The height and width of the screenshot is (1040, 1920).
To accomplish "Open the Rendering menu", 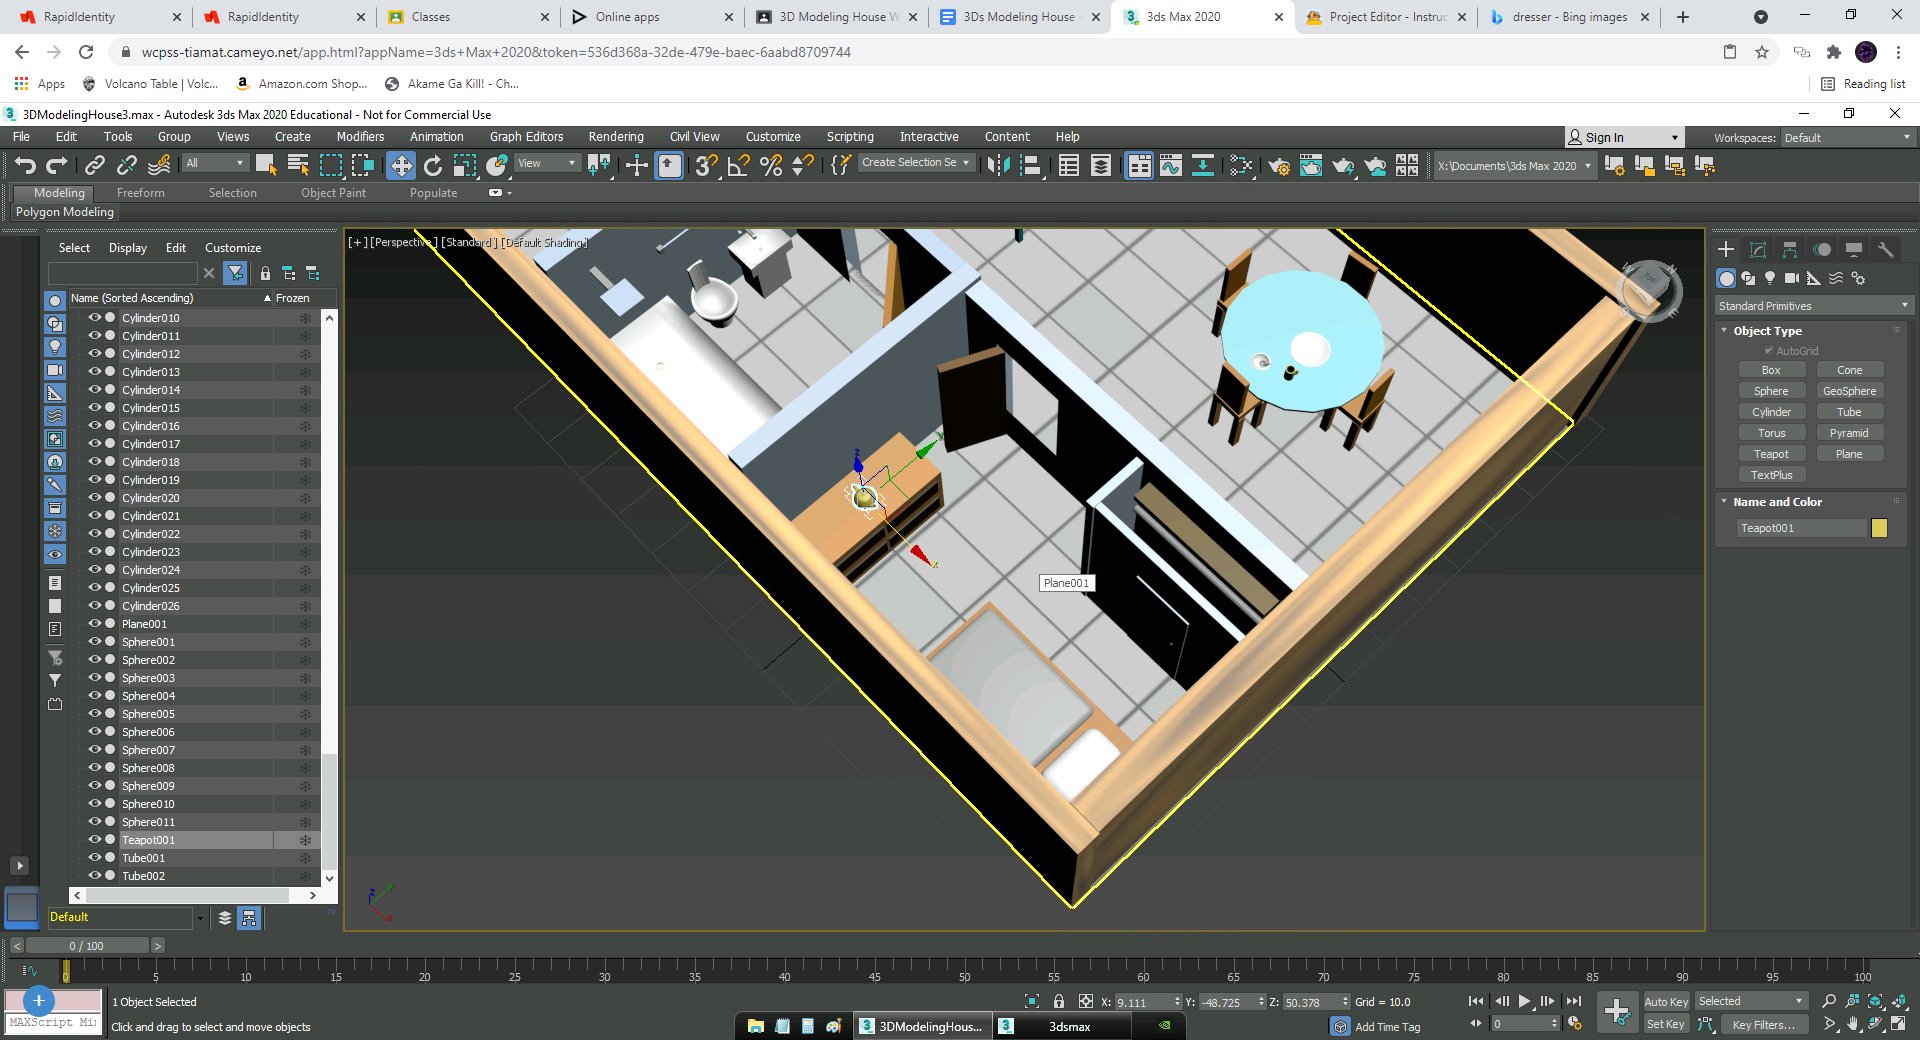I will [615, 136].
